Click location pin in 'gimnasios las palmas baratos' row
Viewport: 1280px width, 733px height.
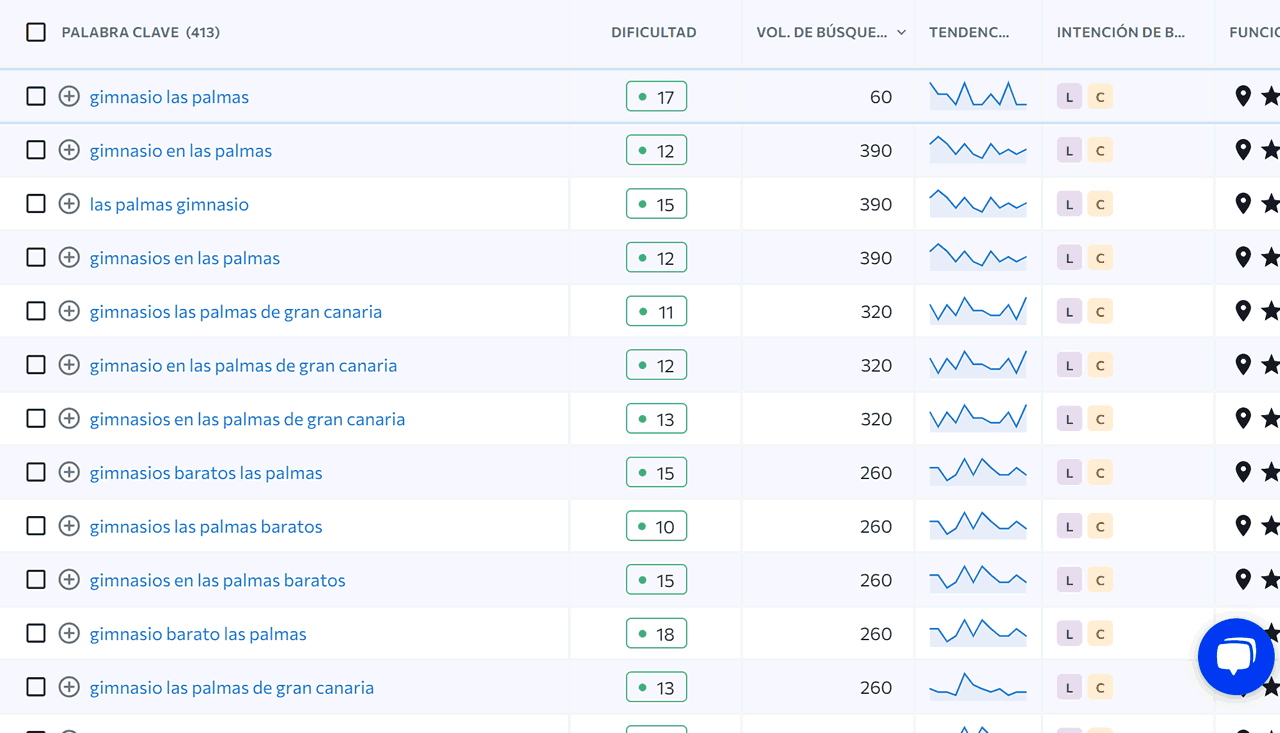pos(1243,526)
